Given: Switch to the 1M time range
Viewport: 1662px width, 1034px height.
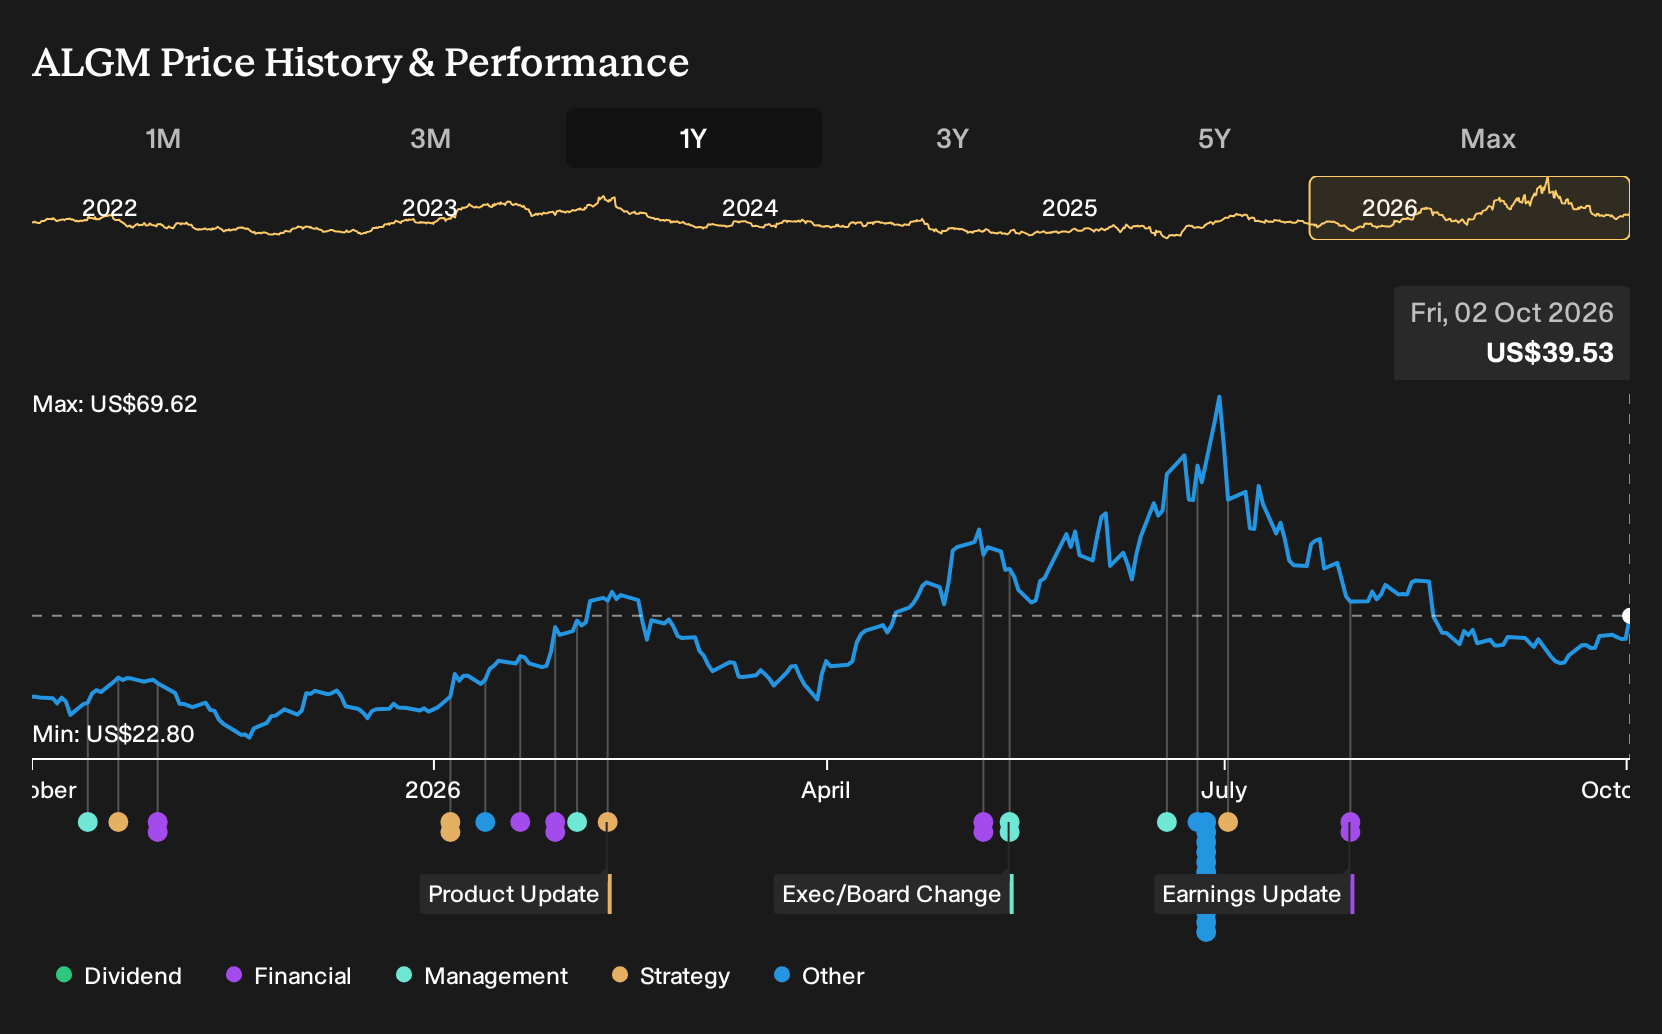Looking at the screenshot, I should click(163, 138).
